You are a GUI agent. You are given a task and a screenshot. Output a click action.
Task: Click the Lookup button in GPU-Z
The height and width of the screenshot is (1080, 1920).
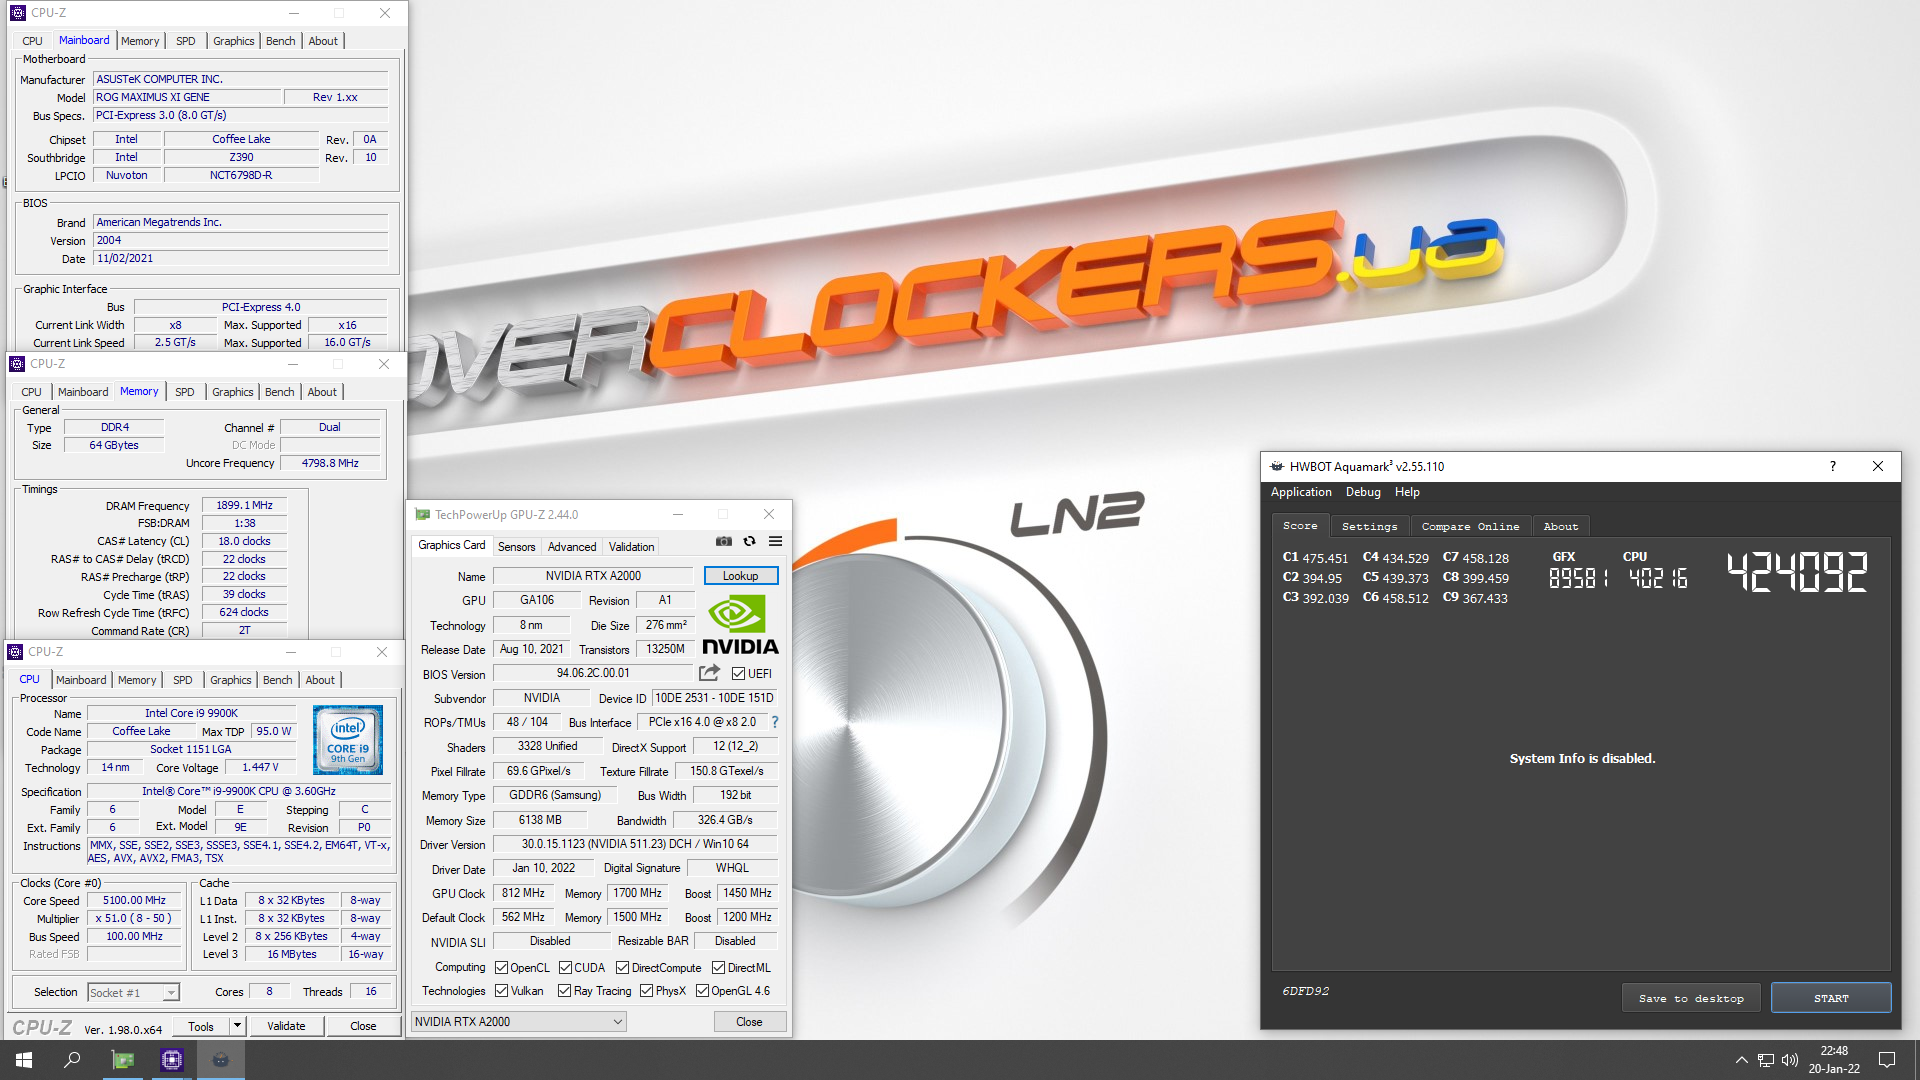(x=741, y=576)
